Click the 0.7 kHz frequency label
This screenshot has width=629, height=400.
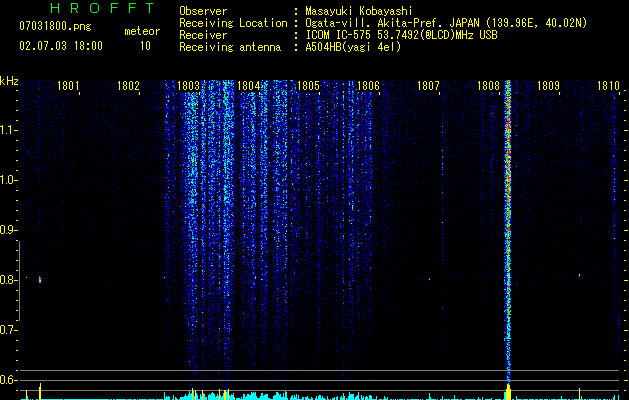[8, 330]
